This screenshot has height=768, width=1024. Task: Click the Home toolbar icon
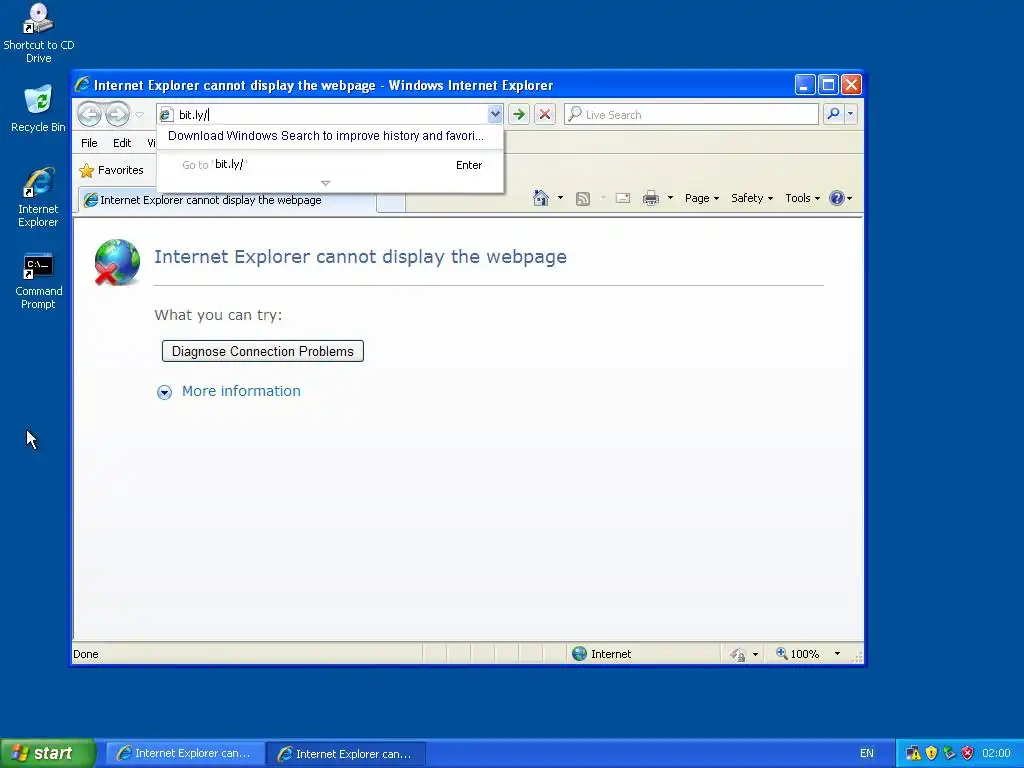point(541,198)
